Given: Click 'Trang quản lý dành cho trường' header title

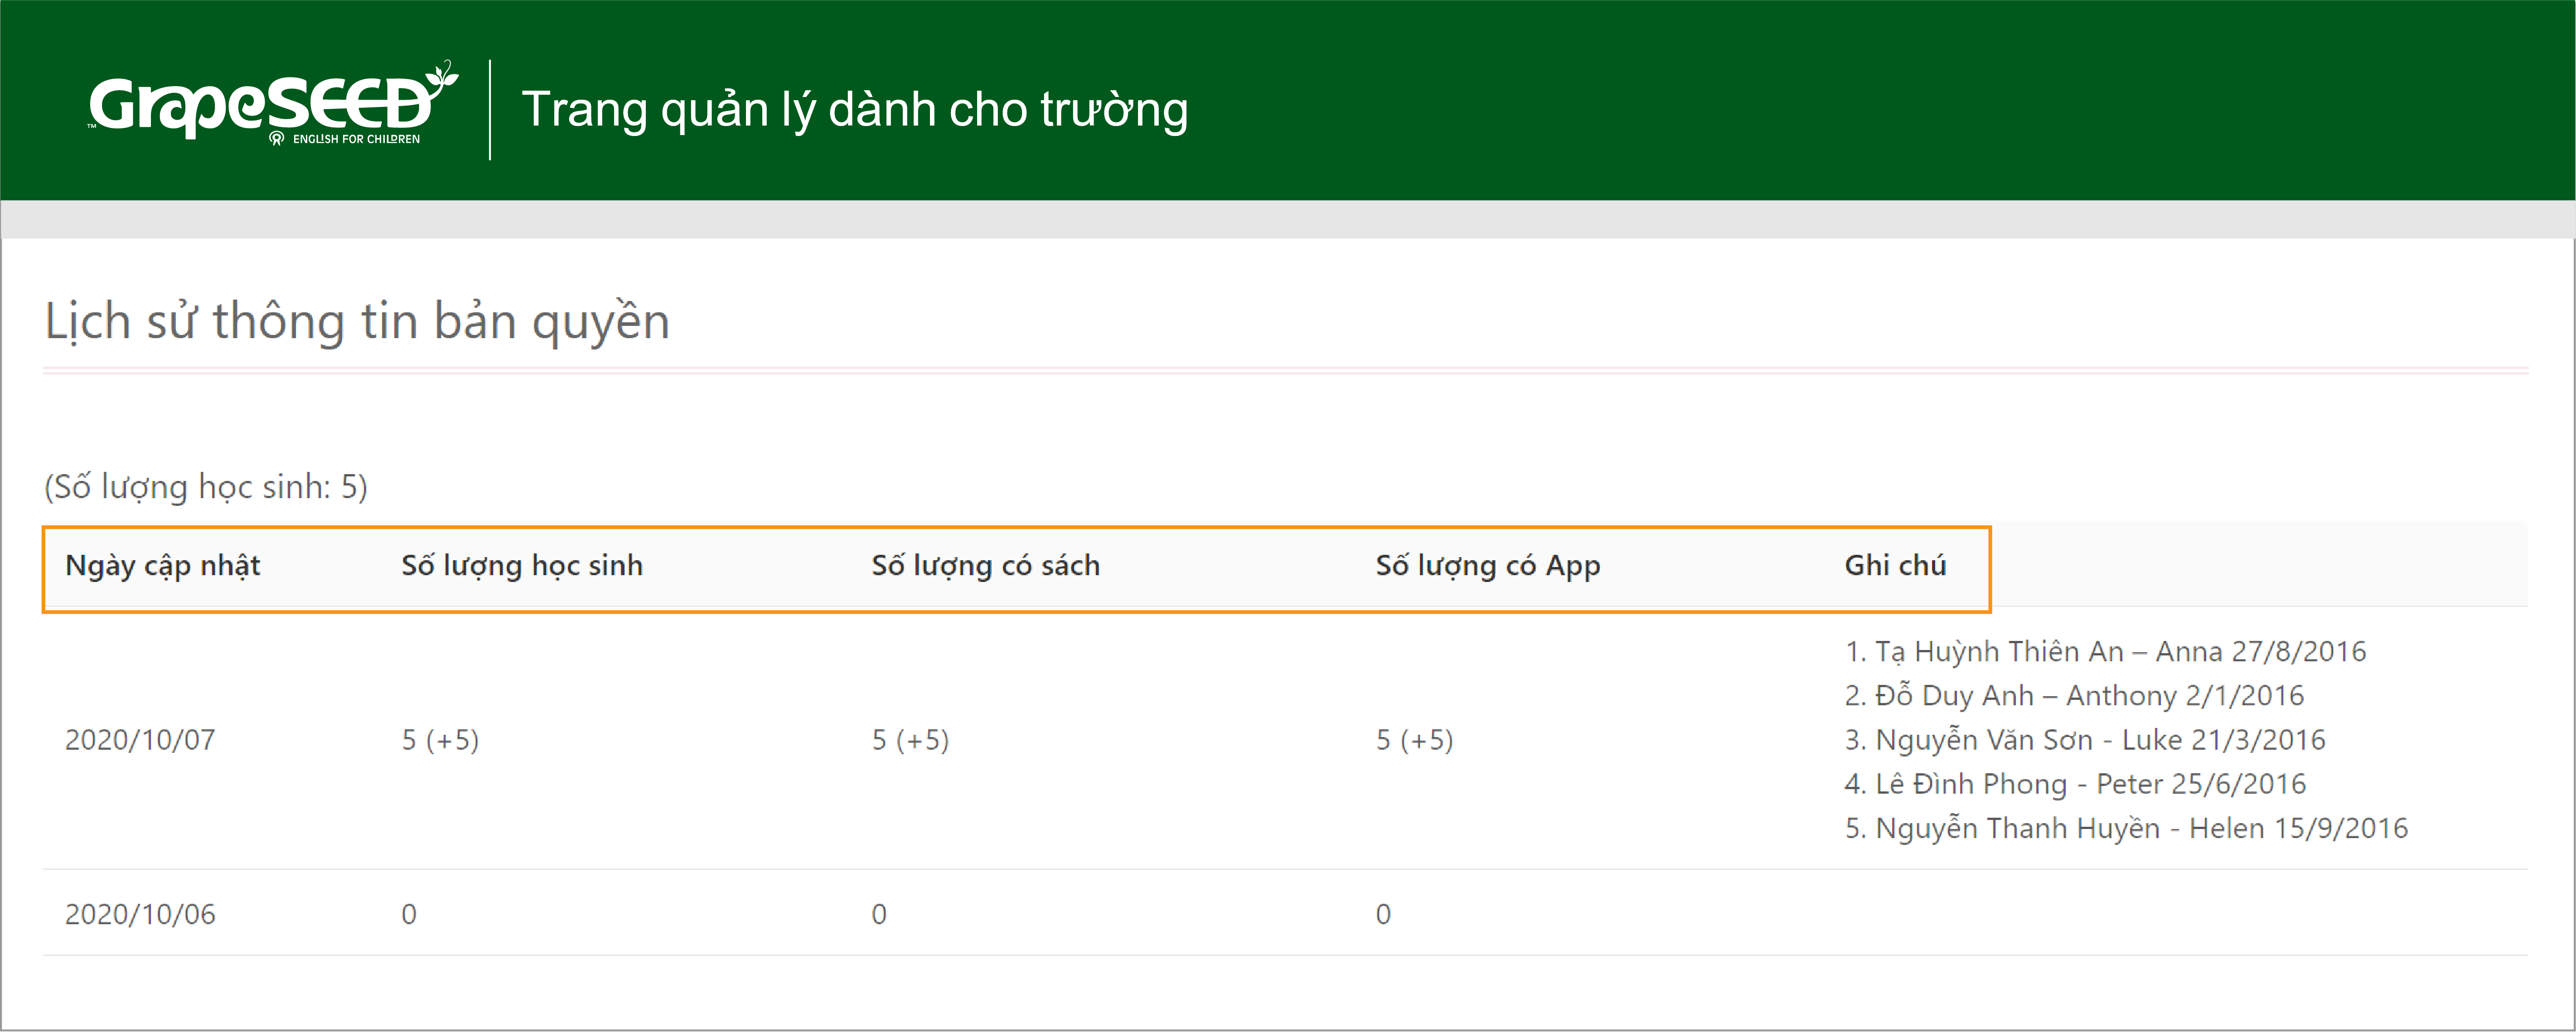Looking at the screenshot, I should click(855, 110).
